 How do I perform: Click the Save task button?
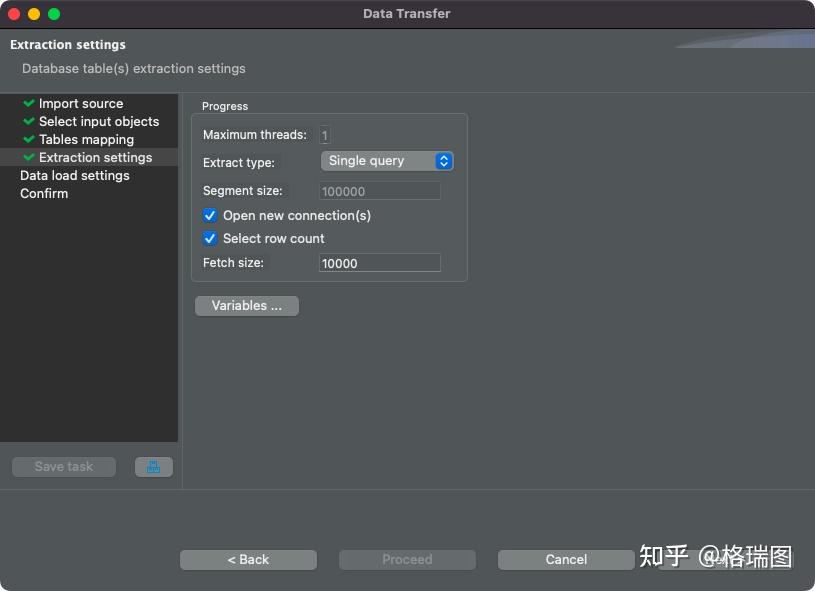click(x=63, y=466)
